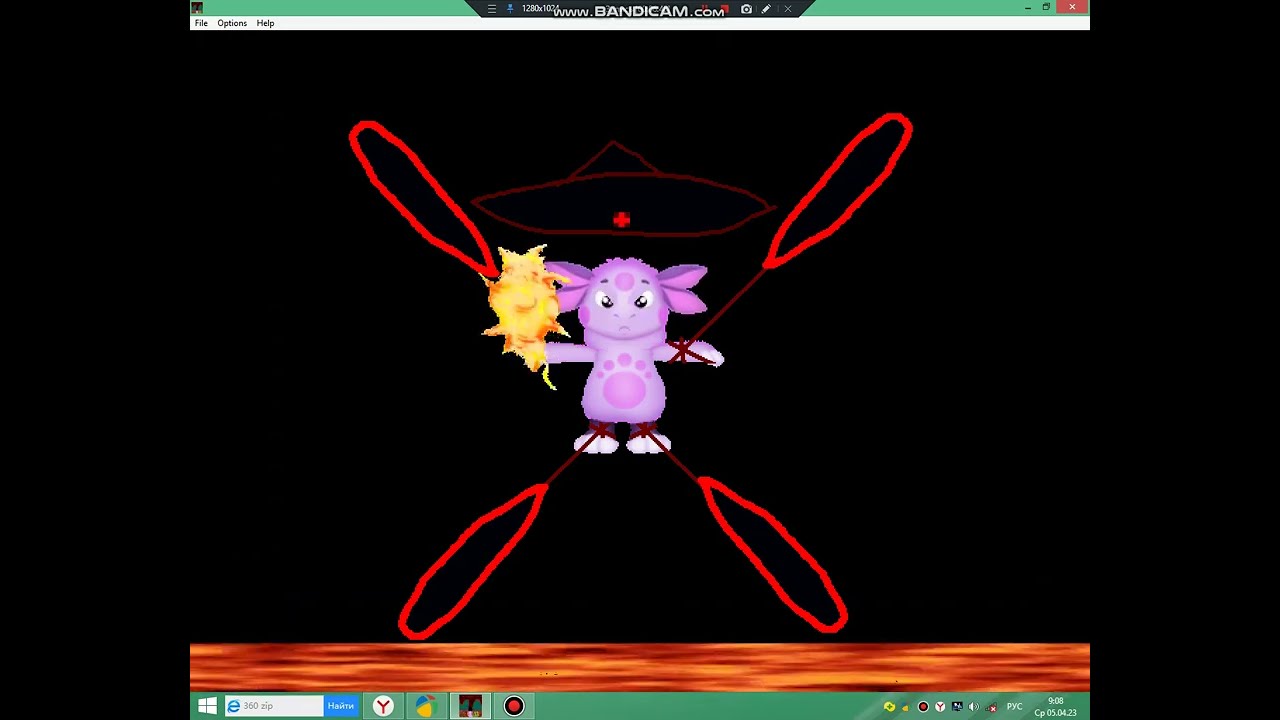1280x720 pixels.
Task: Open the Help menu
Action: tap(265, 23)
